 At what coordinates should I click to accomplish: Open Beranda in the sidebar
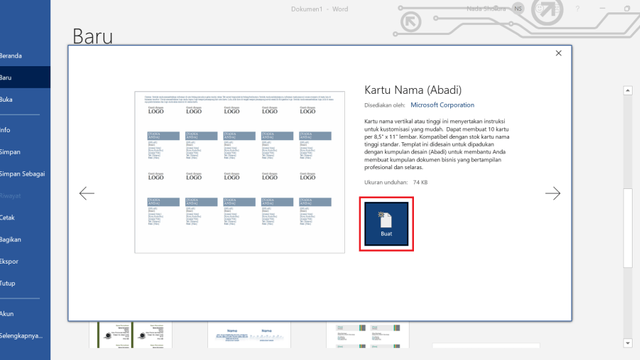25,56
